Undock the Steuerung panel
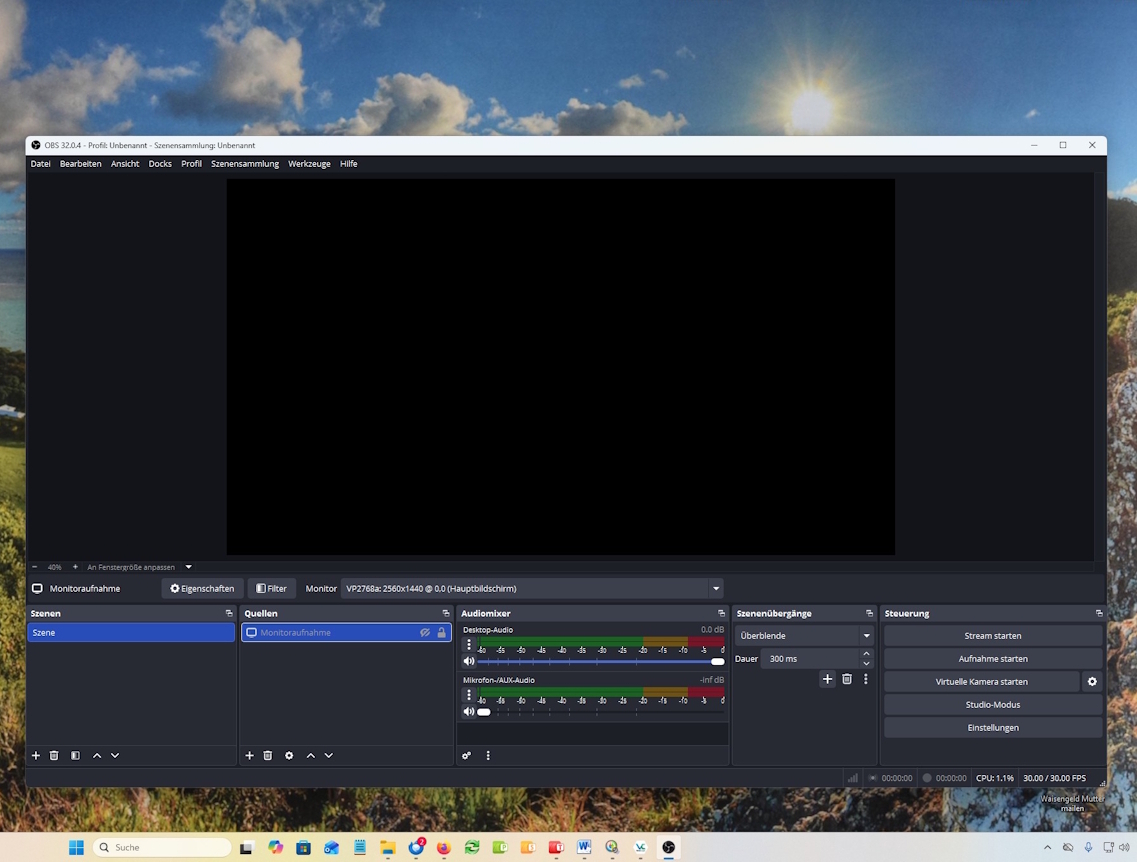This screenshot has width=1137, height=862. [1099, 613]
